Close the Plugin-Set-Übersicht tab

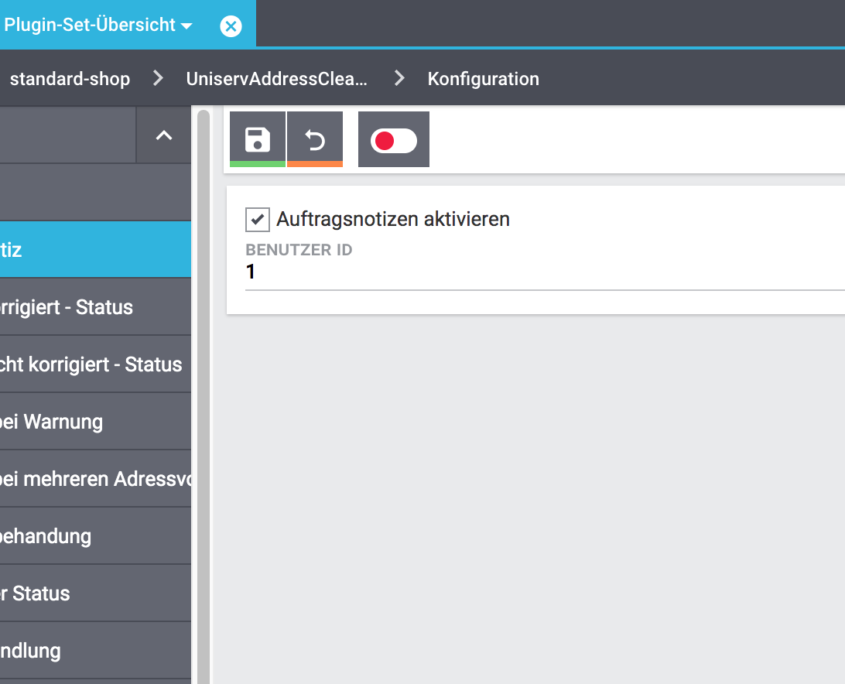click(231, 26)
